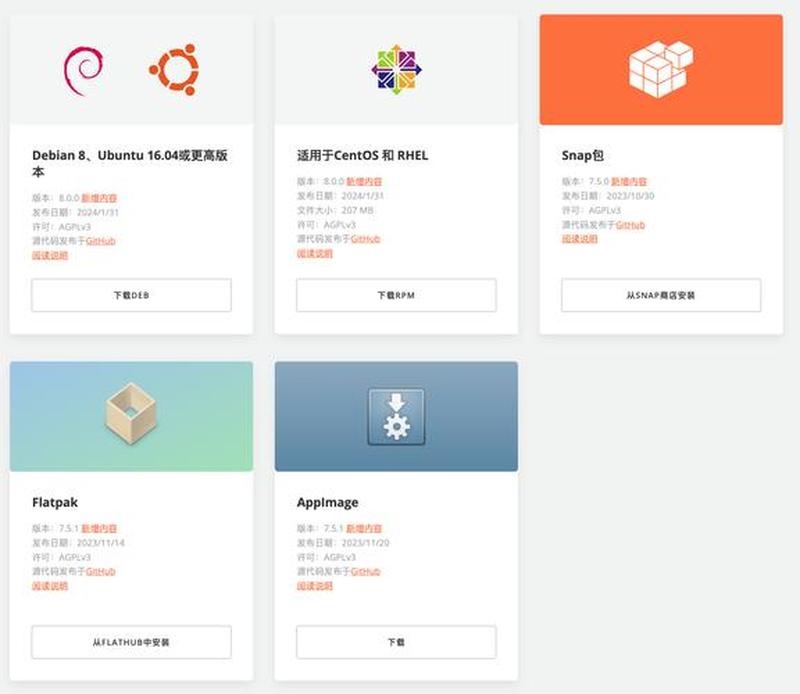Viewport: 800px width, 694px height.
Task: Click the 下载RPM button
Action: [396, 295]
